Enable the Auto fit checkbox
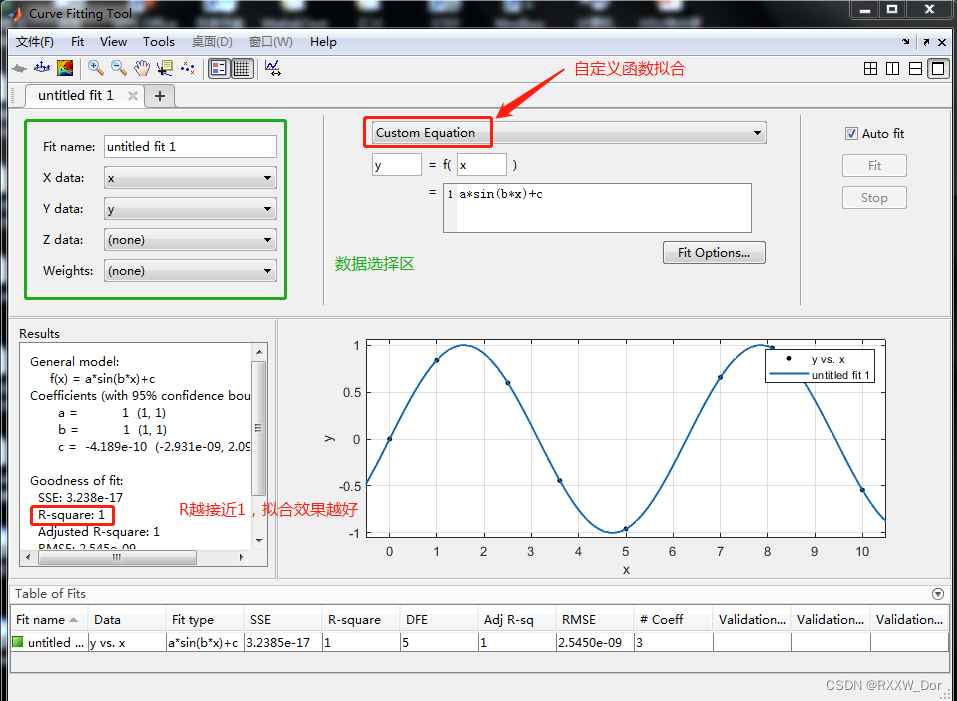The height and width of the screenshot is (701, 957). pyautogui.click(x=851, y=133)
